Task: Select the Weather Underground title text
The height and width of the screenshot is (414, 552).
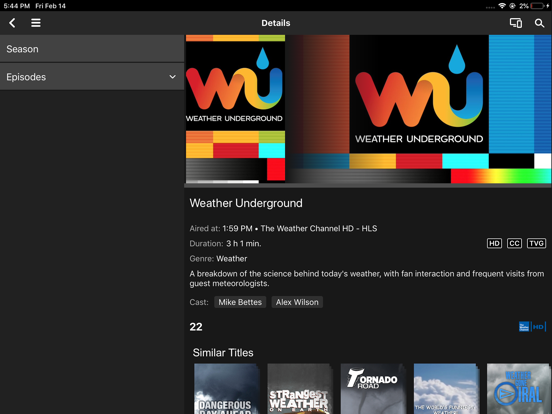Action: 246,203
